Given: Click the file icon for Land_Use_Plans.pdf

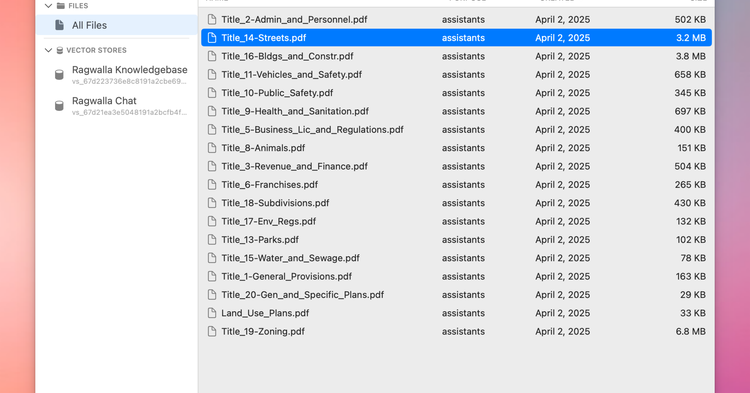Looking at the screenshot, I should pyautogui.click(x=212, y=313).
